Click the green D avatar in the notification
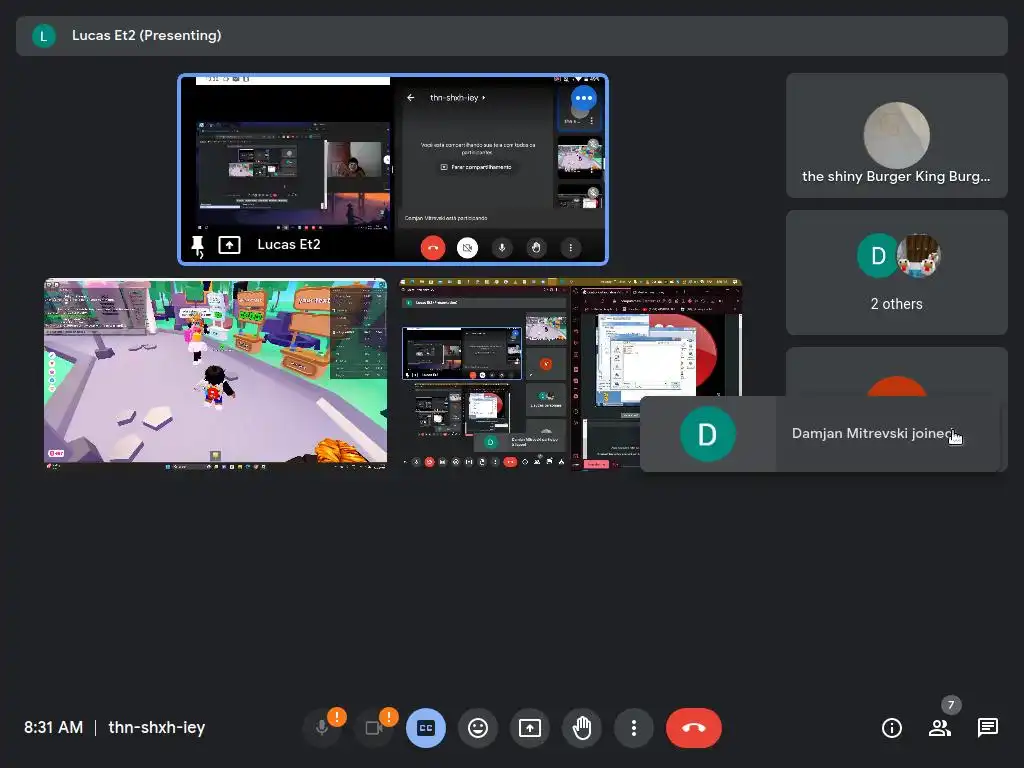Viewport: 1024px width, 768px height. (x=708, y=434)
